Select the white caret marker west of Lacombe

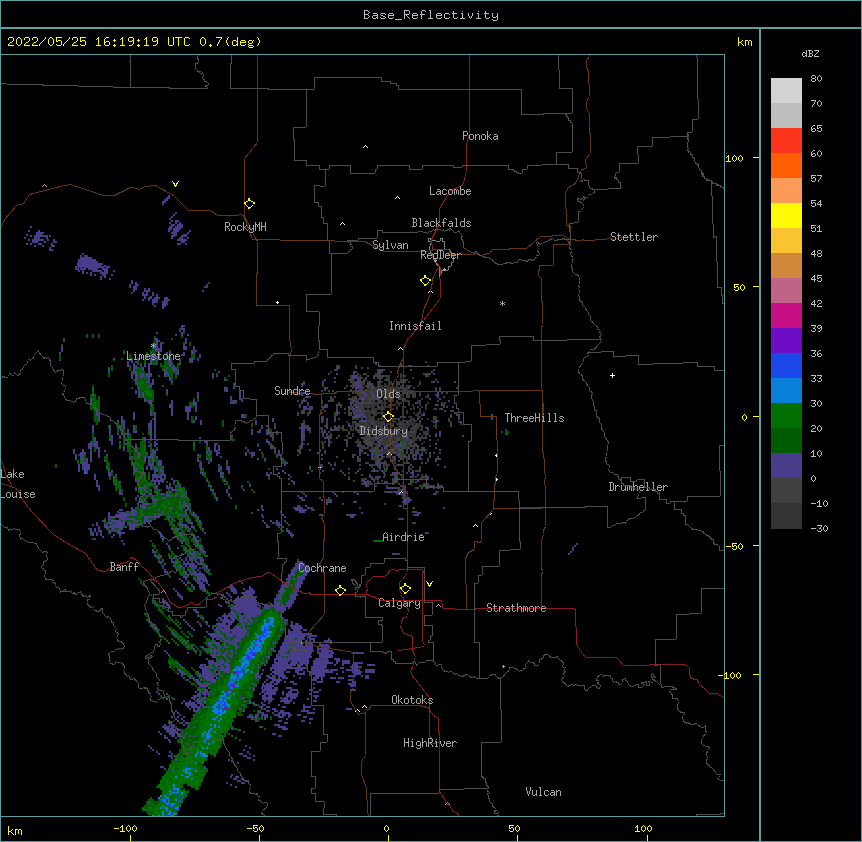click(x=397, y=198)
